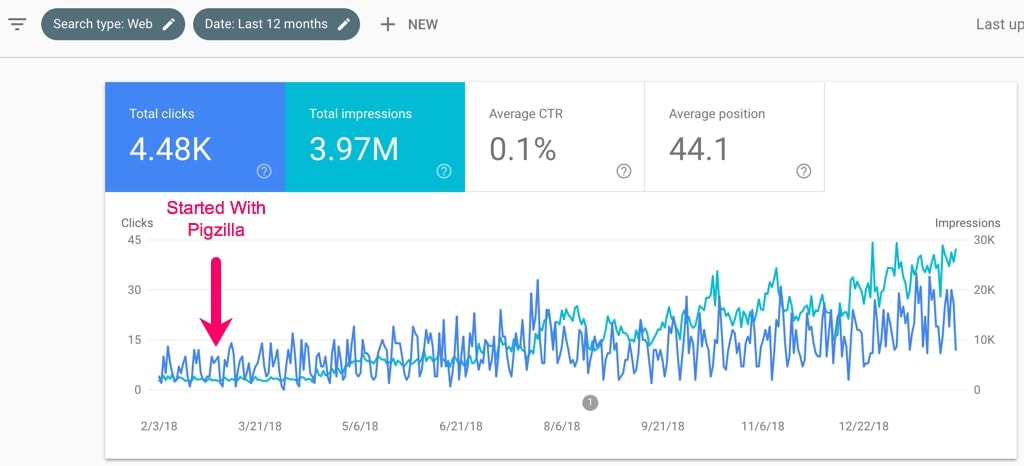Click the 2/3/18 date axis label
The image size is (1024, 466).
(159, 426)
